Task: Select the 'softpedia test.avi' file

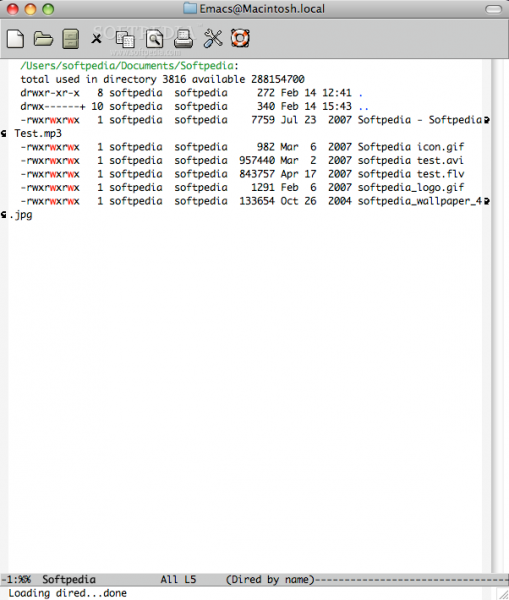Action: click(411, 160)
